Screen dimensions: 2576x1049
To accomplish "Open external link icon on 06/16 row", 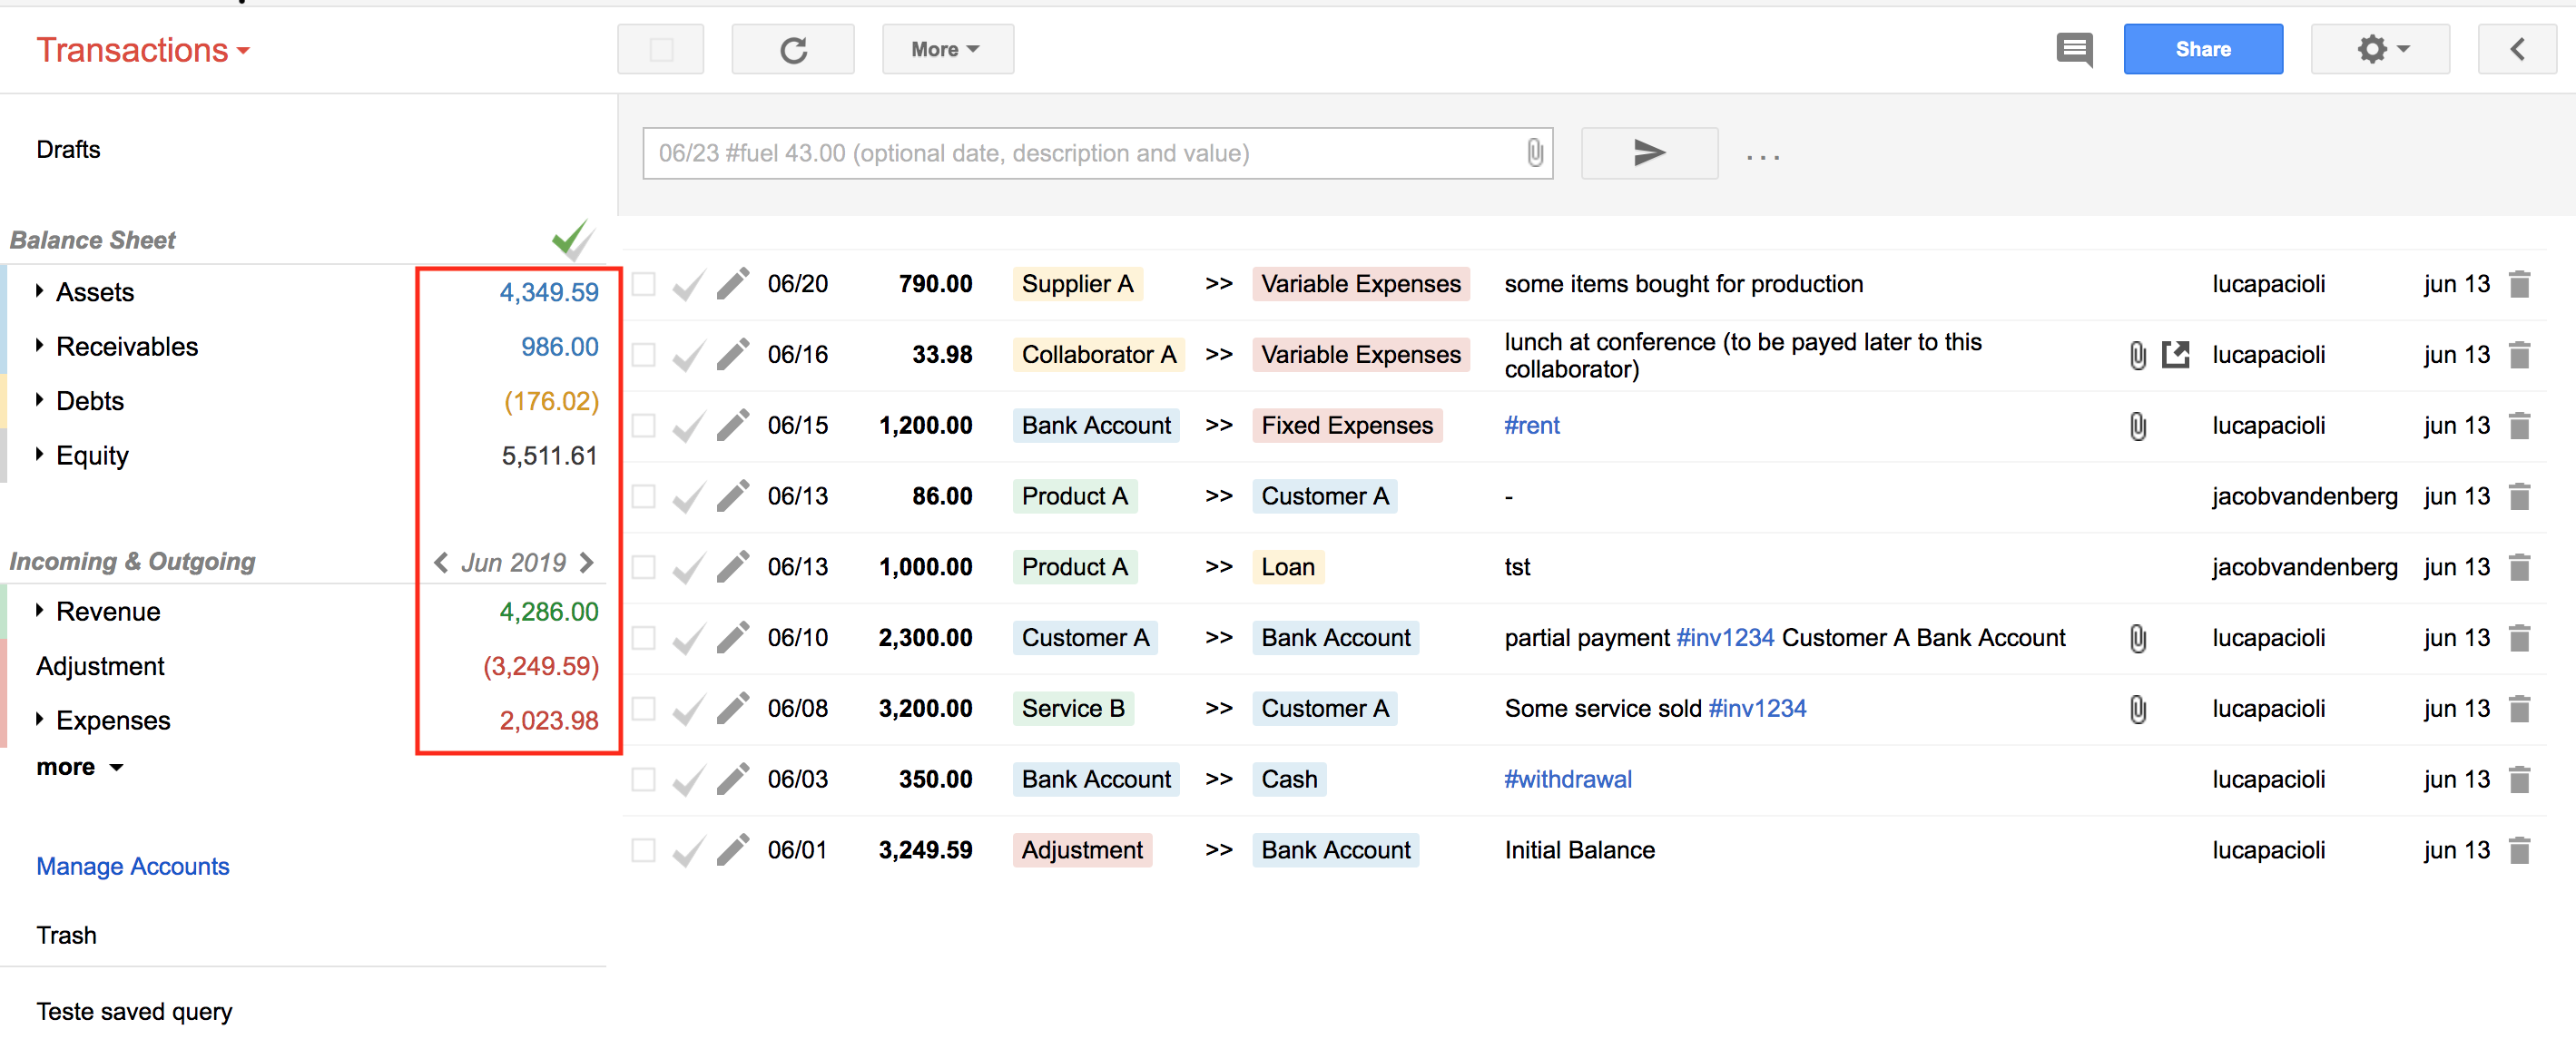I will 2176,355.
